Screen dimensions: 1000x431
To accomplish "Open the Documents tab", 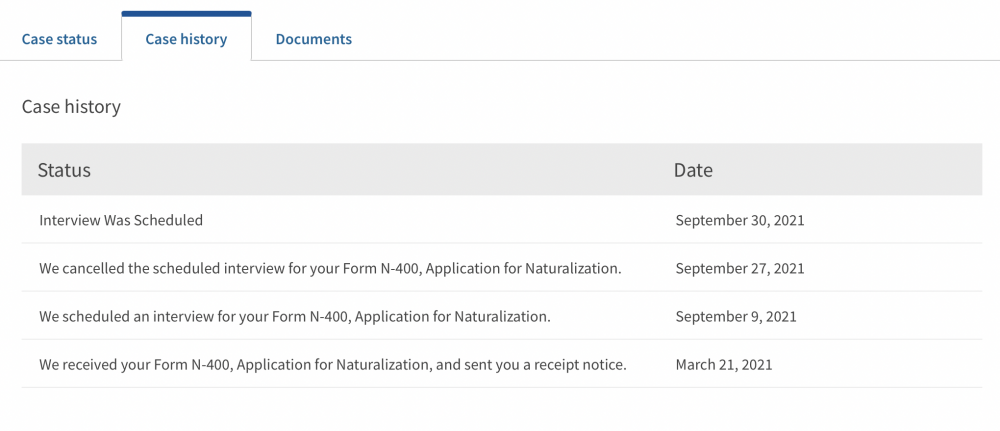I will point(313,39).
